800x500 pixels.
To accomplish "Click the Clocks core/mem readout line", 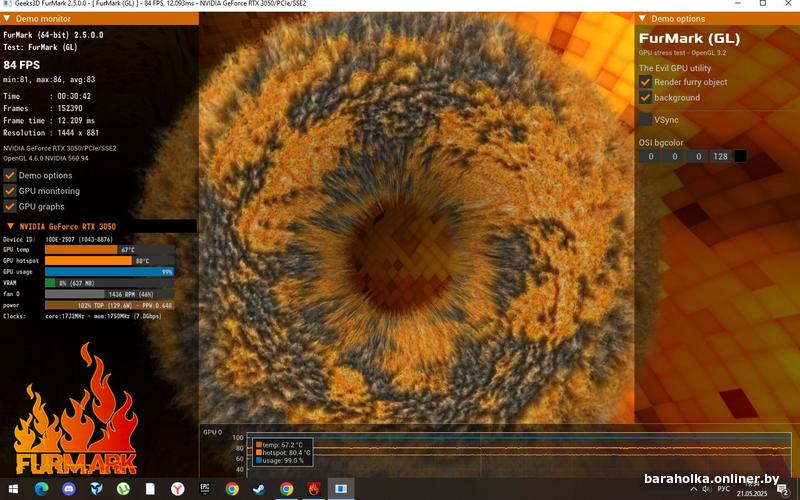I will pyautogui.click(x=82, y=316).
